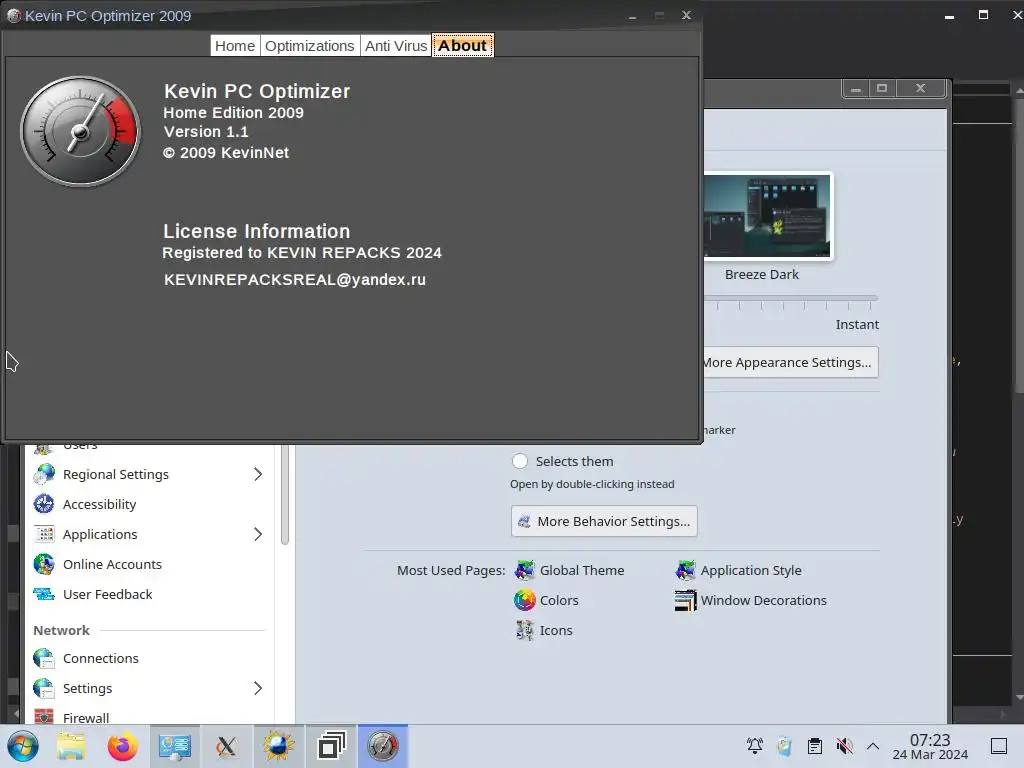
Task: Click the sun-globe taskbar icon
Action: [279, 746]
